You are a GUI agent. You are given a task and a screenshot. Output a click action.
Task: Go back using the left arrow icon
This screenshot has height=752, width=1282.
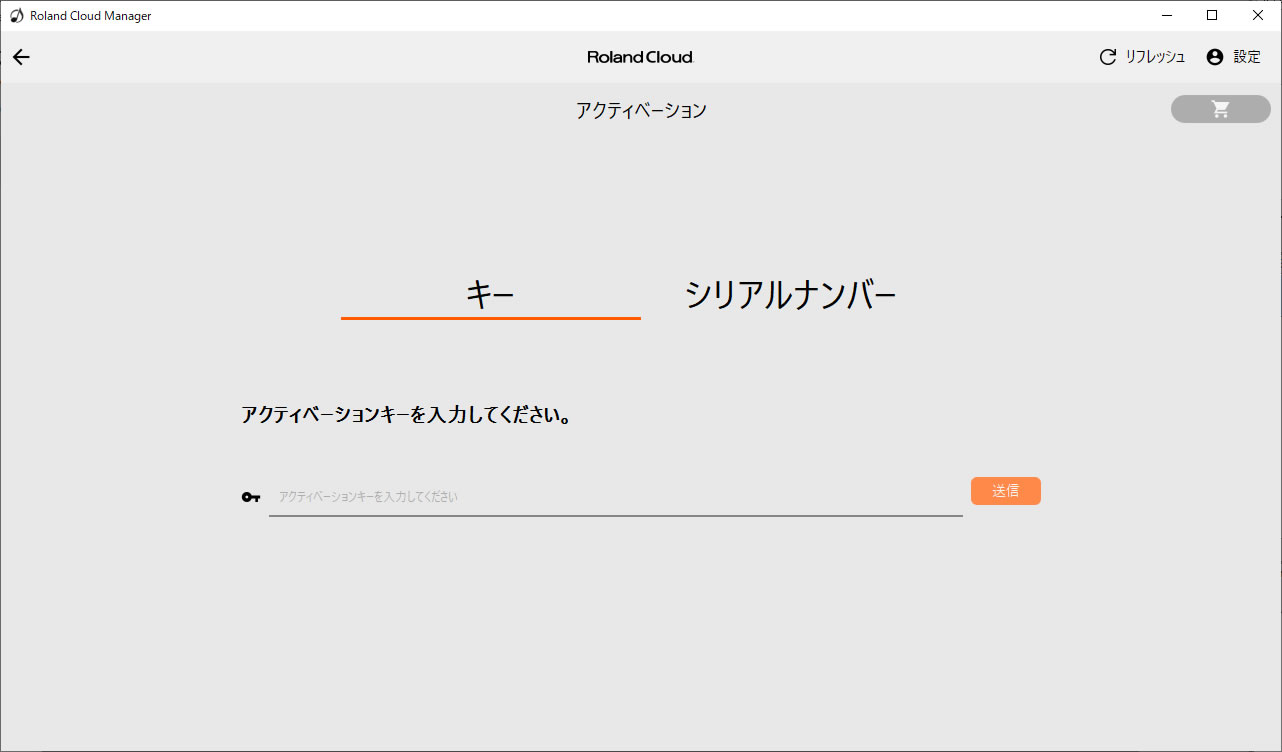pos(21,57)
